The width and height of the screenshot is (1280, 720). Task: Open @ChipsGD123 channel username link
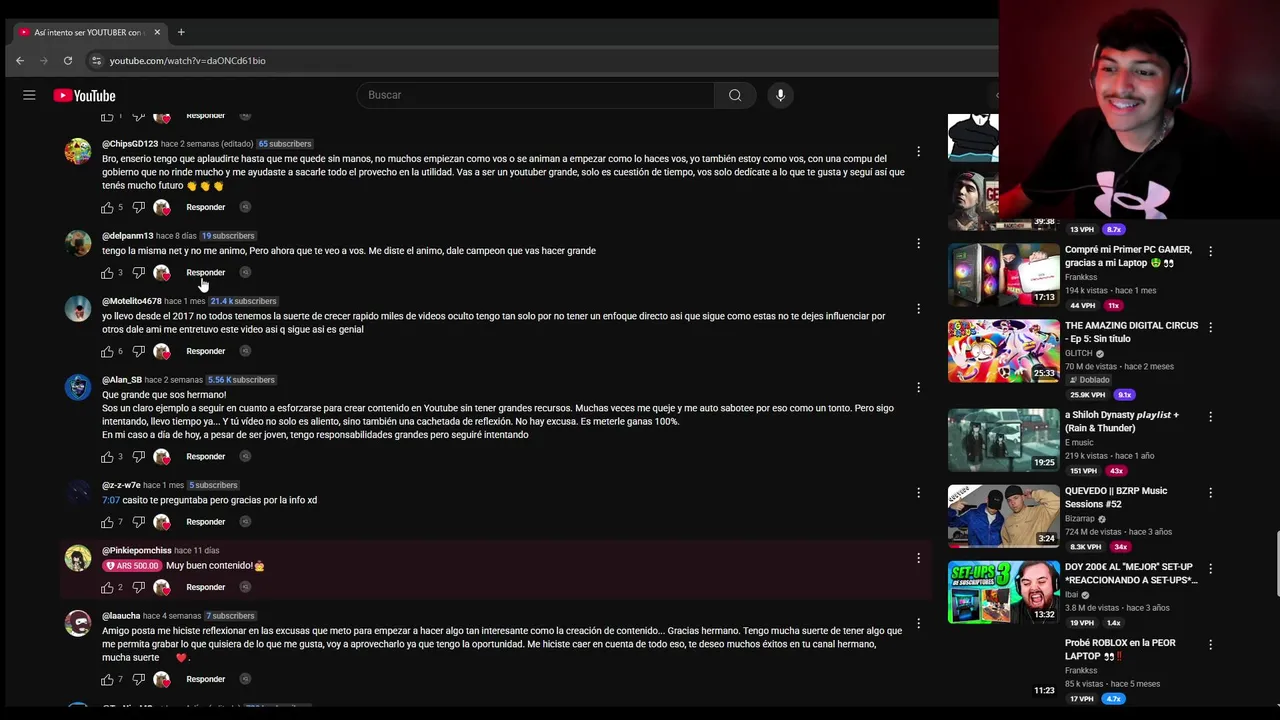click(130, 144)
